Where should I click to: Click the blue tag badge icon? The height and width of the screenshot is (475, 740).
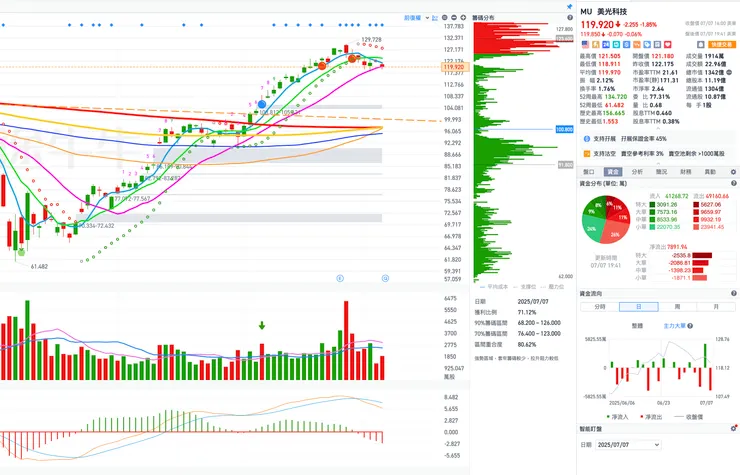[x=647, y=44]
